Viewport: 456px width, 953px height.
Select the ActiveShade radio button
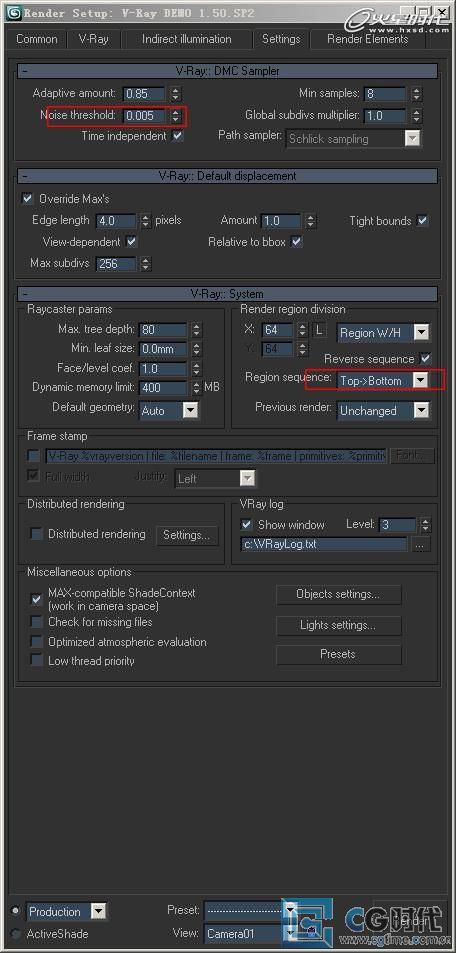pos(15,934)
